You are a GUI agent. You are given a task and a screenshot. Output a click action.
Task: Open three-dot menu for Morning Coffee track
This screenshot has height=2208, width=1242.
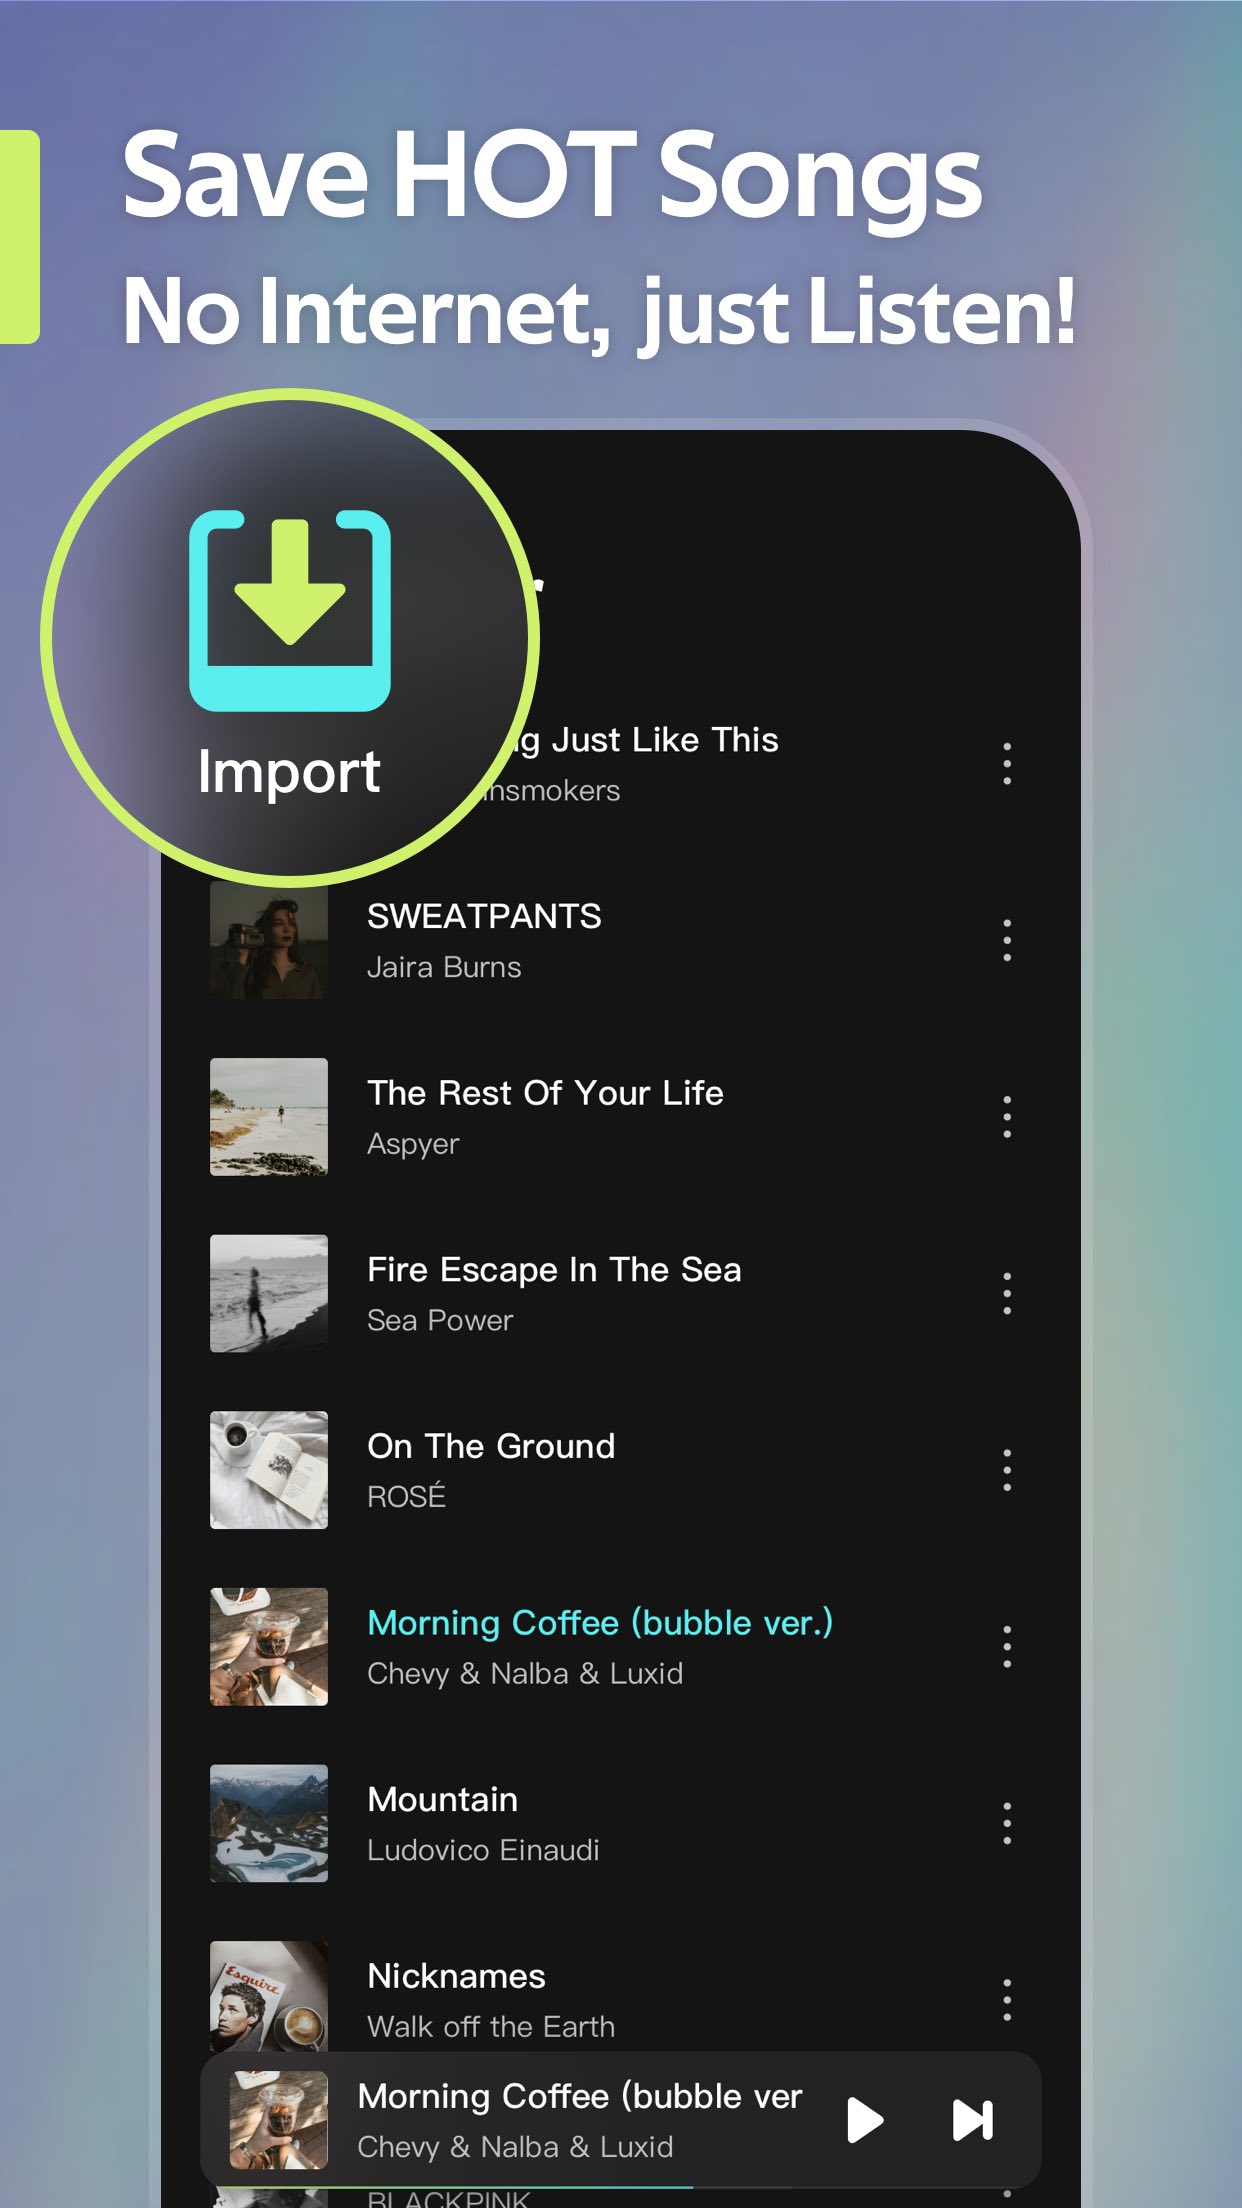[x=1007, y=1647]
